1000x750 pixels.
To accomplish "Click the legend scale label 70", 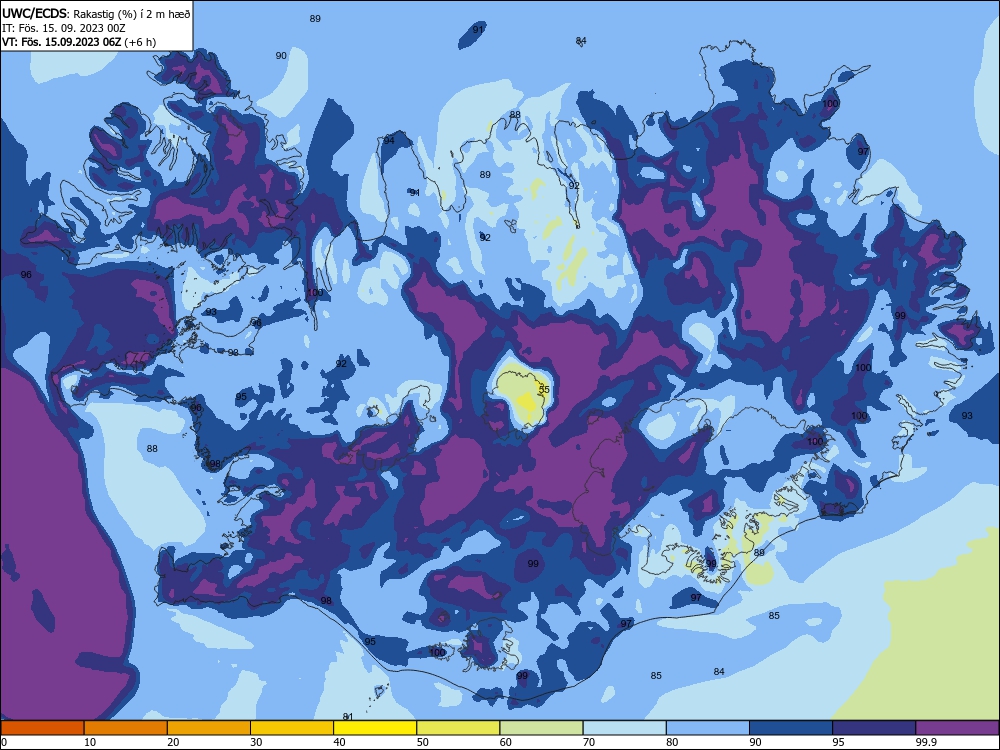I will point(589,742).
